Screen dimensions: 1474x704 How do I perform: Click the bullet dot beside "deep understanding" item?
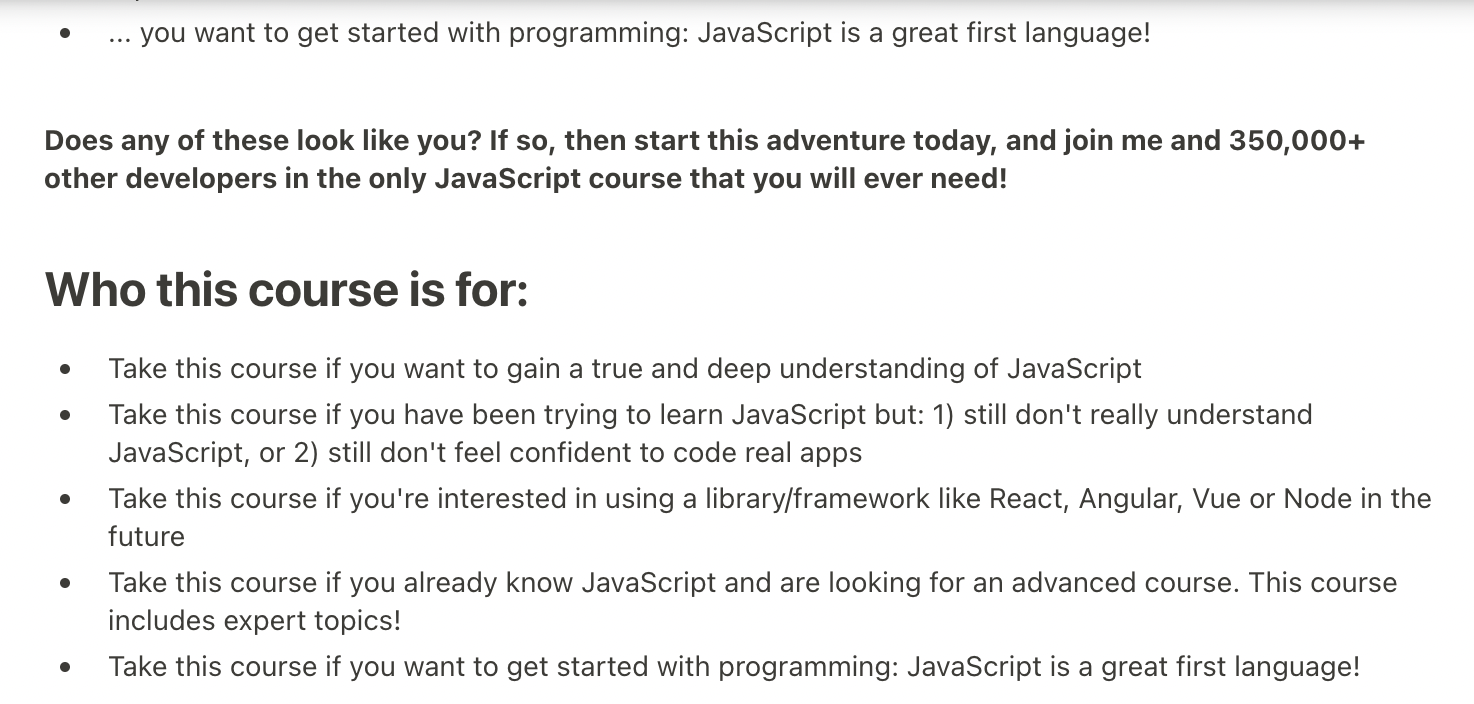[x=65, y=369]
